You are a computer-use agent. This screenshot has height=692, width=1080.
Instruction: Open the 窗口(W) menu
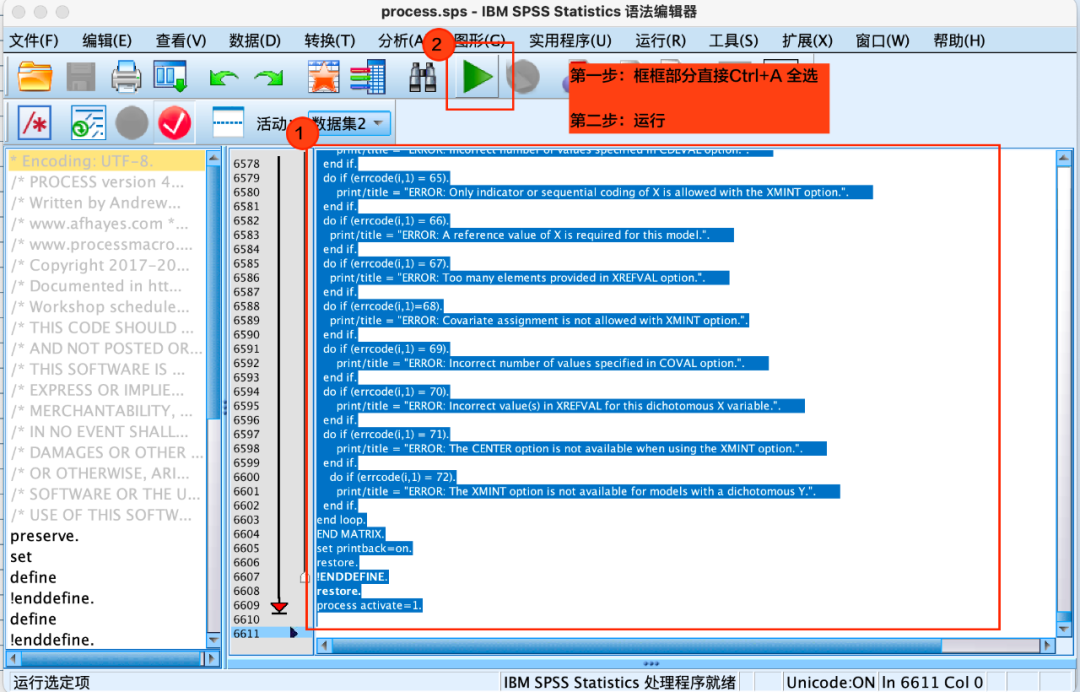tap(882, 41)
